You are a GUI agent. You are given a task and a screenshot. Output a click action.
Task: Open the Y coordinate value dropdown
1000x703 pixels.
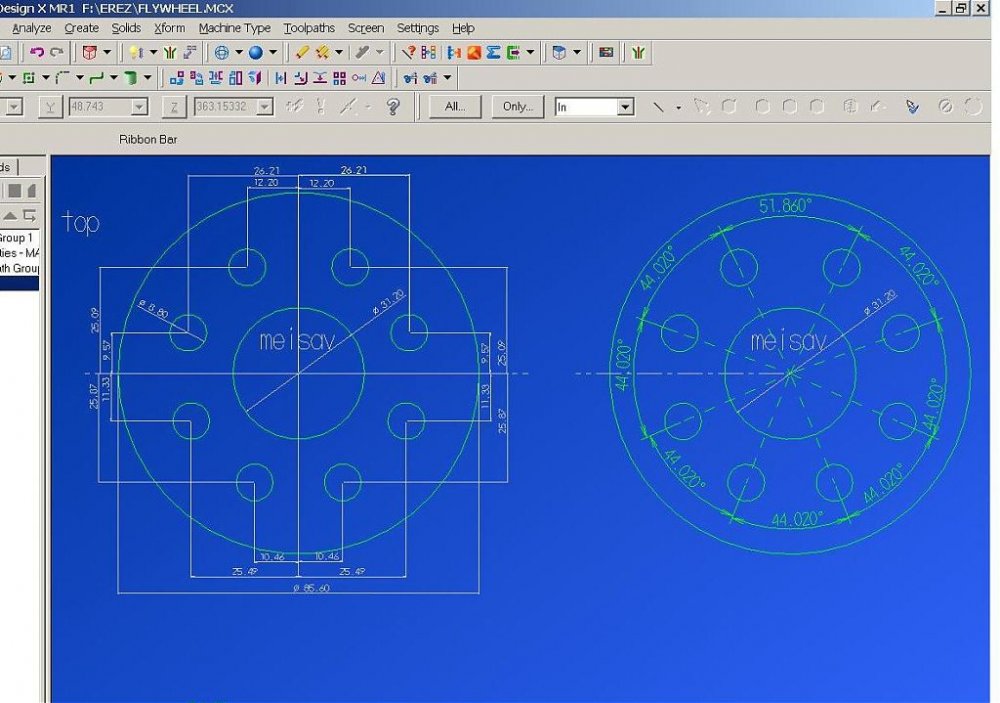[139, 107]
